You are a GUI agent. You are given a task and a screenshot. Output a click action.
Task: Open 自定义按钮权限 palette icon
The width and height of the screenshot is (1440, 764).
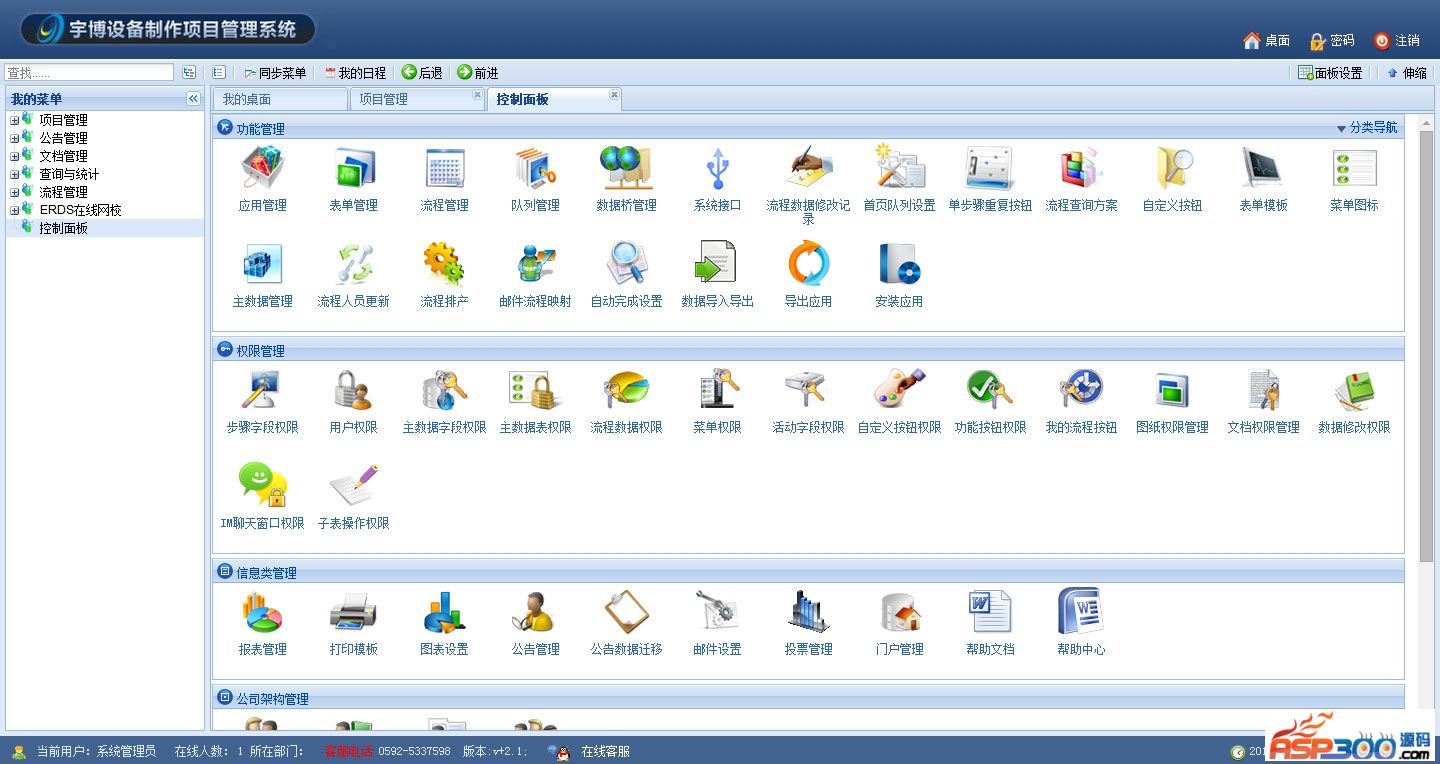[x=899, y=390]
